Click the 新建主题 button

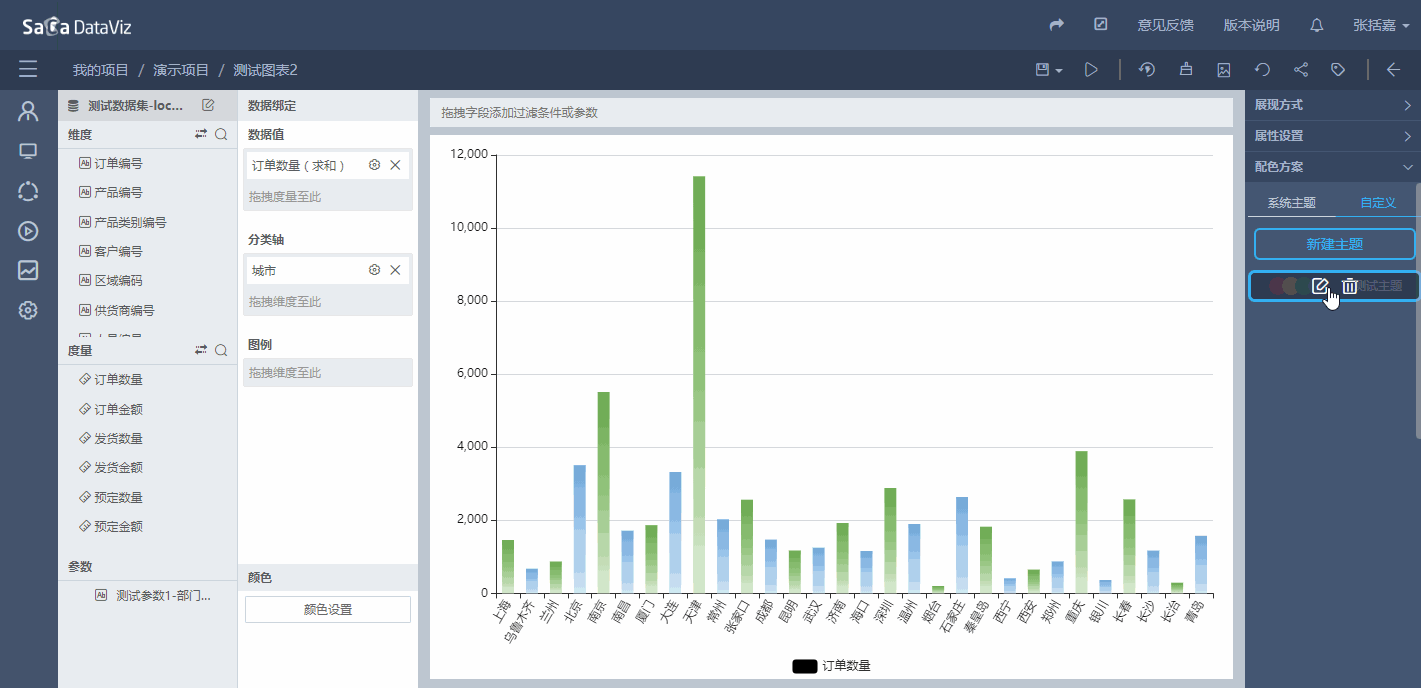tap(1334, 244)
